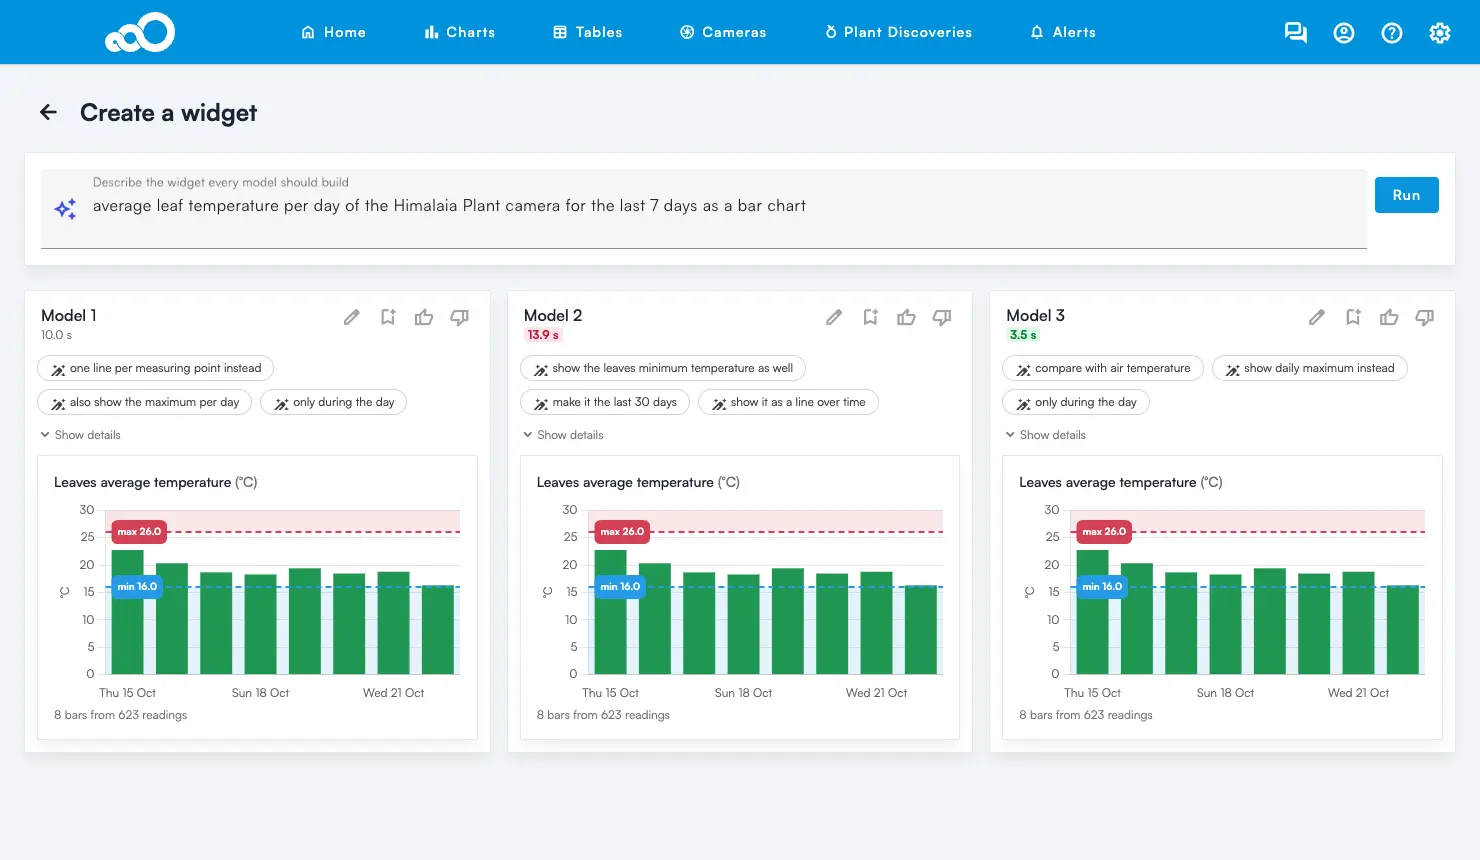Apply 'compare with air temperature' suggestion
Image resolution: width=1480 pixels, height=860 pixels.
(x=1102, y=368)
